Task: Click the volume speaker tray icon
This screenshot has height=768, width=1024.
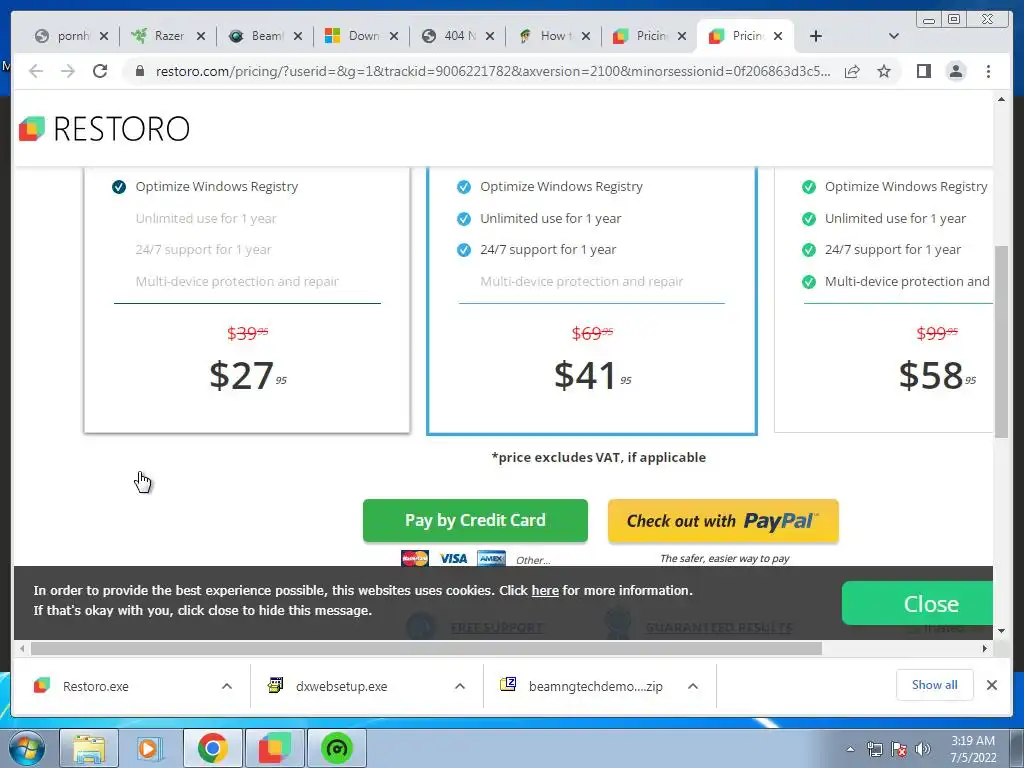Action: 923,749
